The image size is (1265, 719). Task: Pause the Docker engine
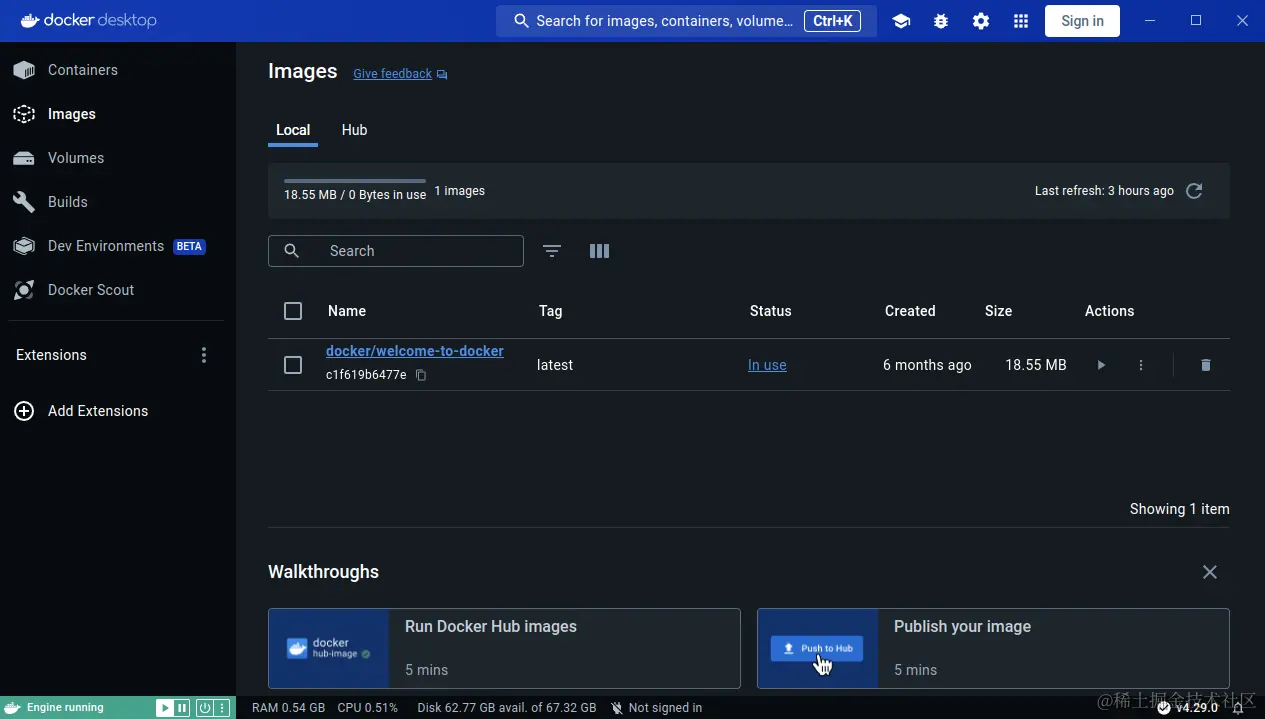point(182,708)
